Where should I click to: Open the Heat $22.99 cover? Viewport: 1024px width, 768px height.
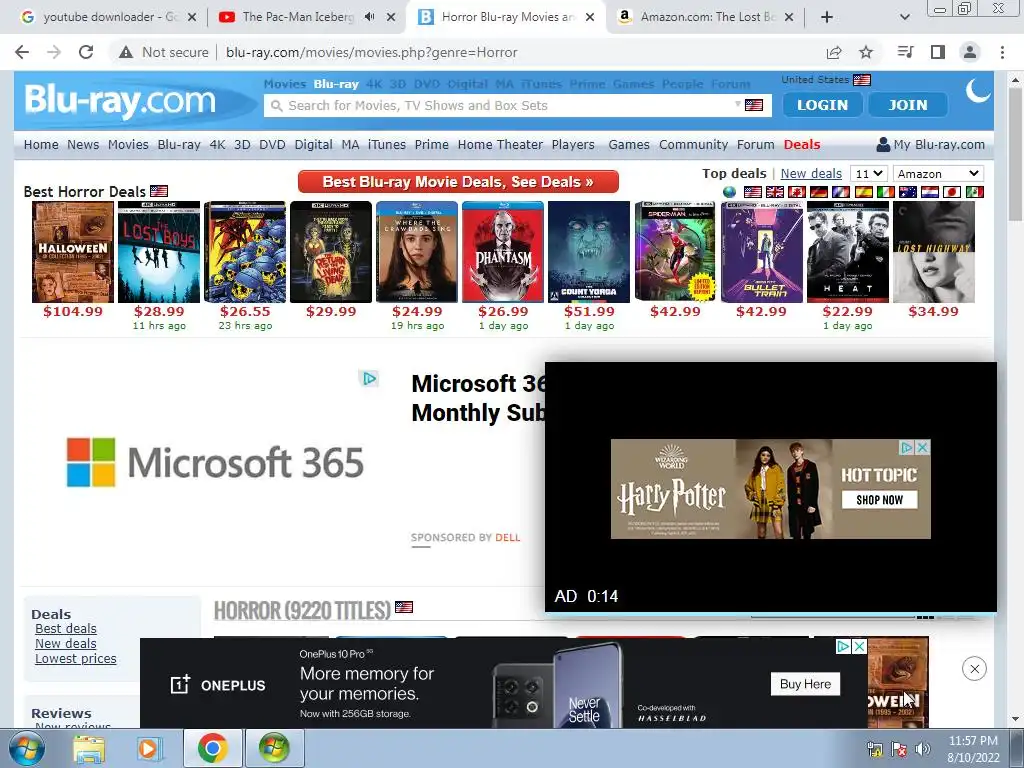848,252
